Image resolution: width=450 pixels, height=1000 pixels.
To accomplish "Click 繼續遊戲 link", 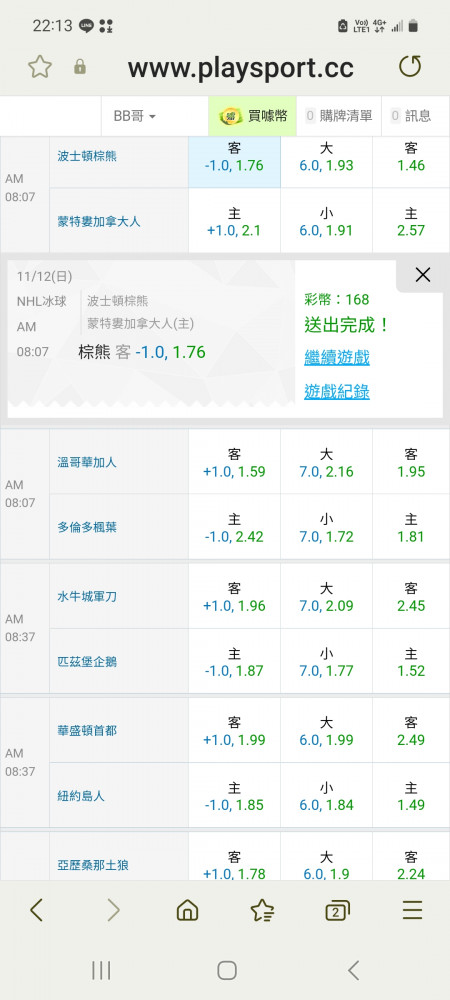I will [337, 357].
